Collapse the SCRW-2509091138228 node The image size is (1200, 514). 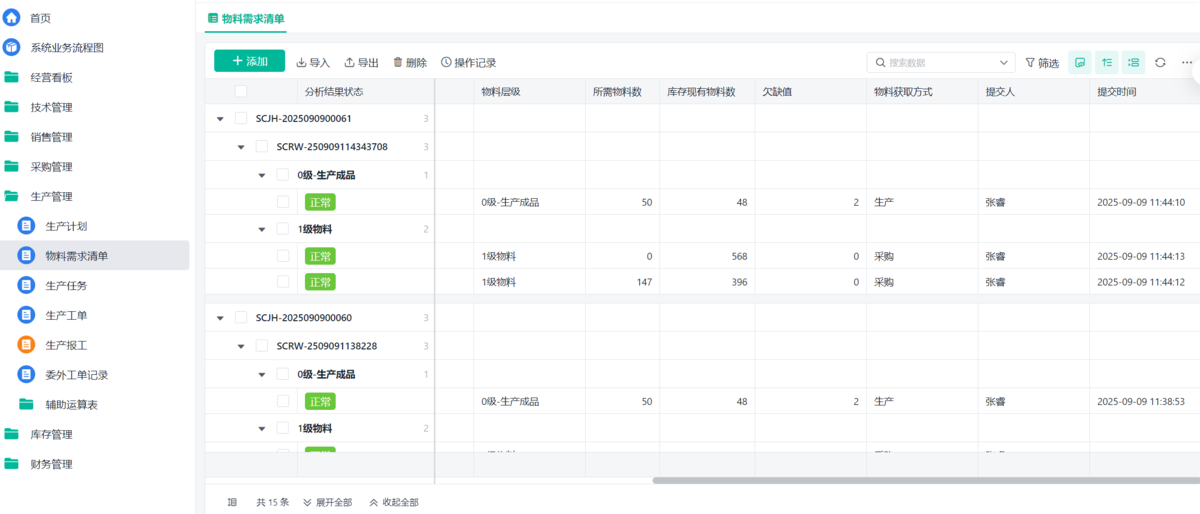[x=241, y=346]
